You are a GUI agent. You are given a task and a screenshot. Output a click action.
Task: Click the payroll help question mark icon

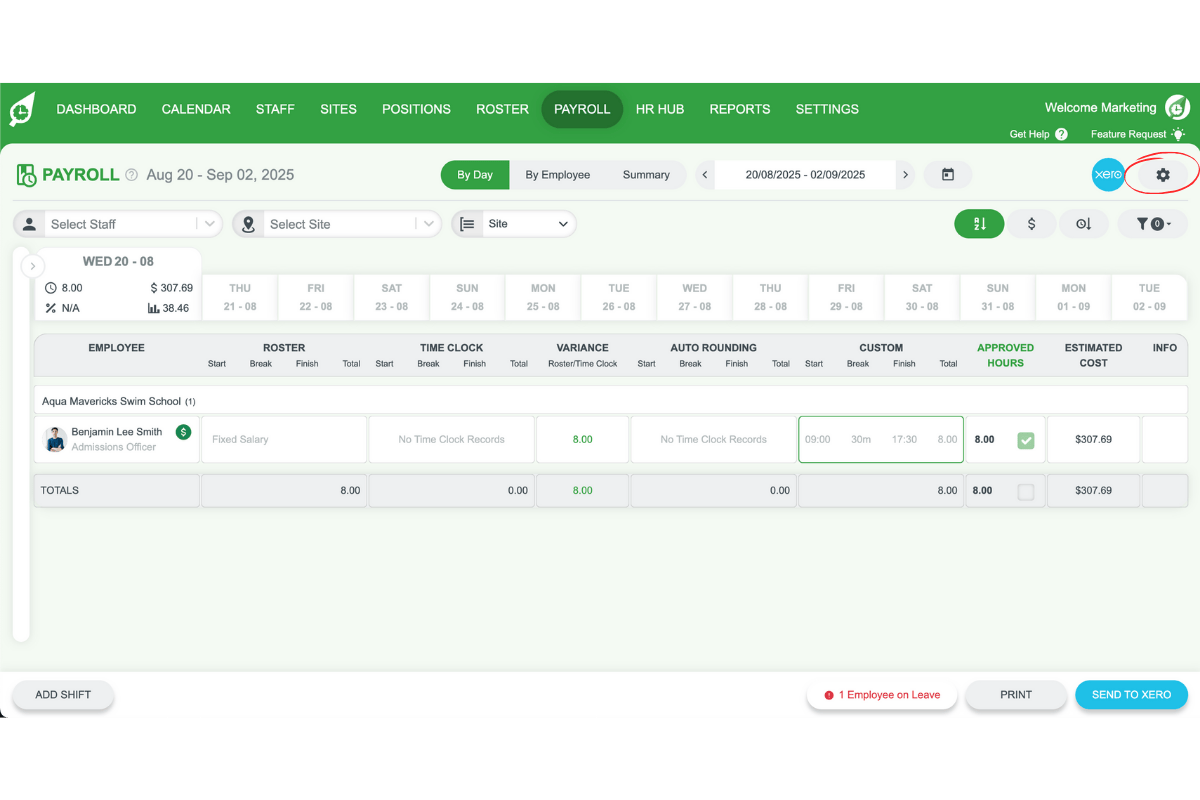[x=131, y=174]
